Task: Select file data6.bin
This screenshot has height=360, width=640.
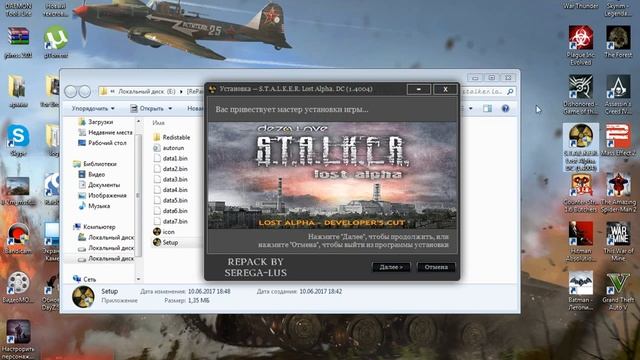Action: tap(170, 211)
